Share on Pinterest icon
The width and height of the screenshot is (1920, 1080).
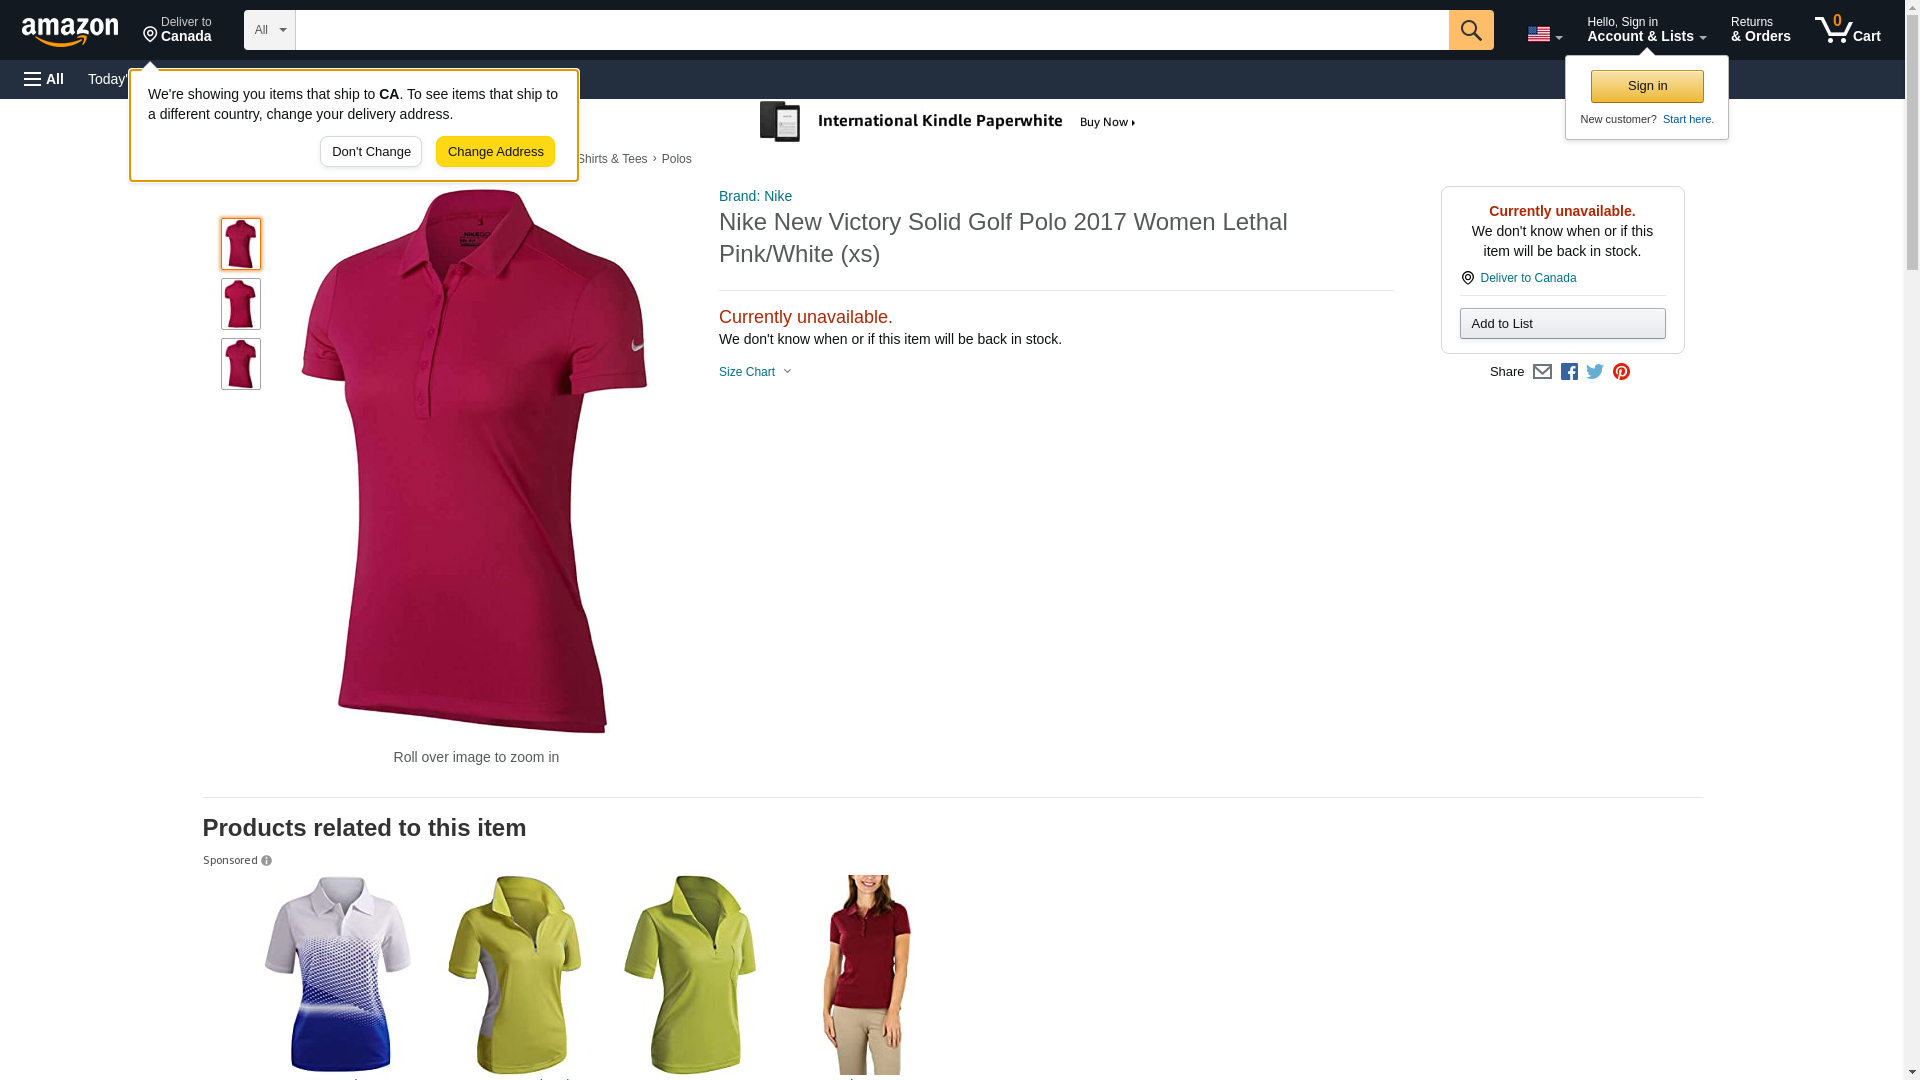(1621, 372)
